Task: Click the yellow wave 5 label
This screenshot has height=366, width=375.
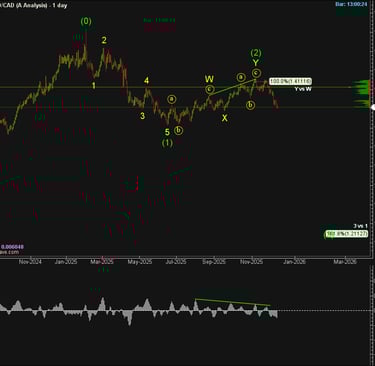Action: click(167, 132)
